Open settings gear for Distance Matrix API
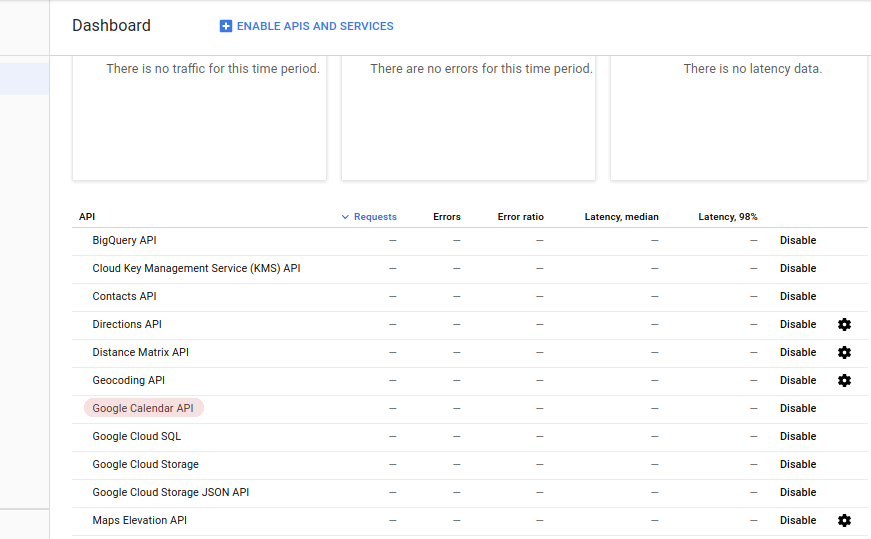 click(844, 352)
